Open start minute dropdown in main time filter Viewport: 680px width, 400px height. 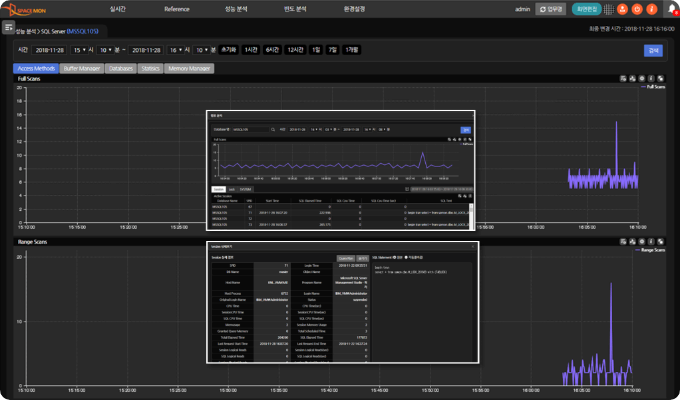(x=105, y=50)
